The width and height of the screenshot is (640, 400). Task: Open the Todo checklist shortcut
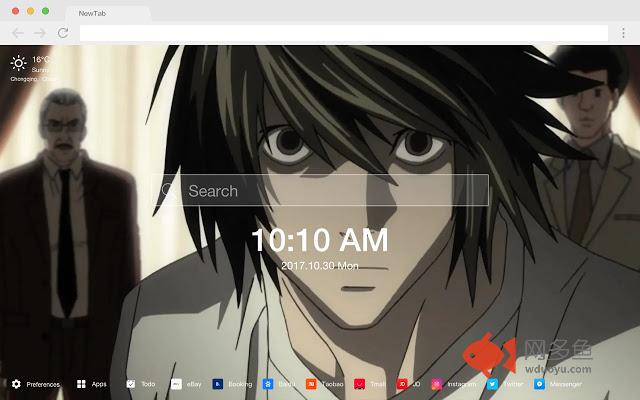pyautogui.click(x=131, y=384)
